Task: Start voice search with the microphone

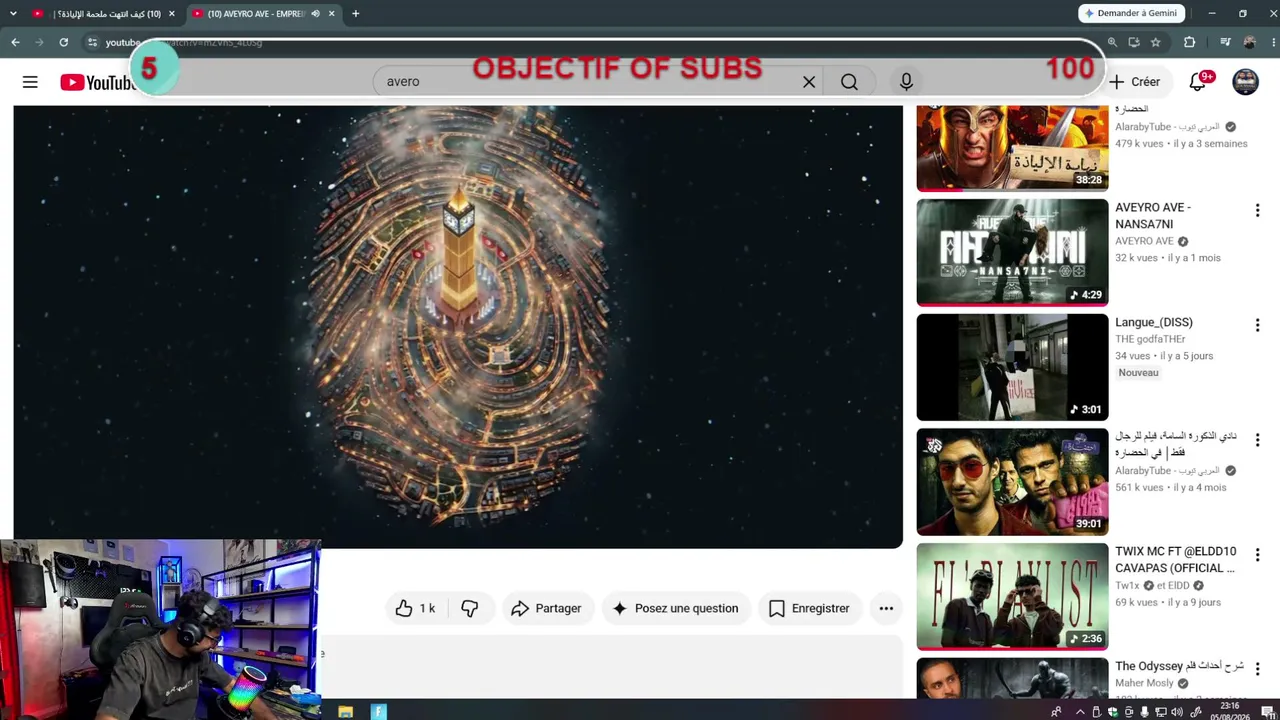Action: [x=906, y=82]
